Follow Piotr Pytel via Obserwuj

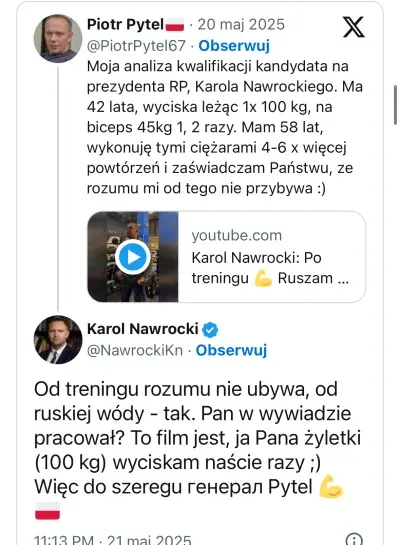234,46
